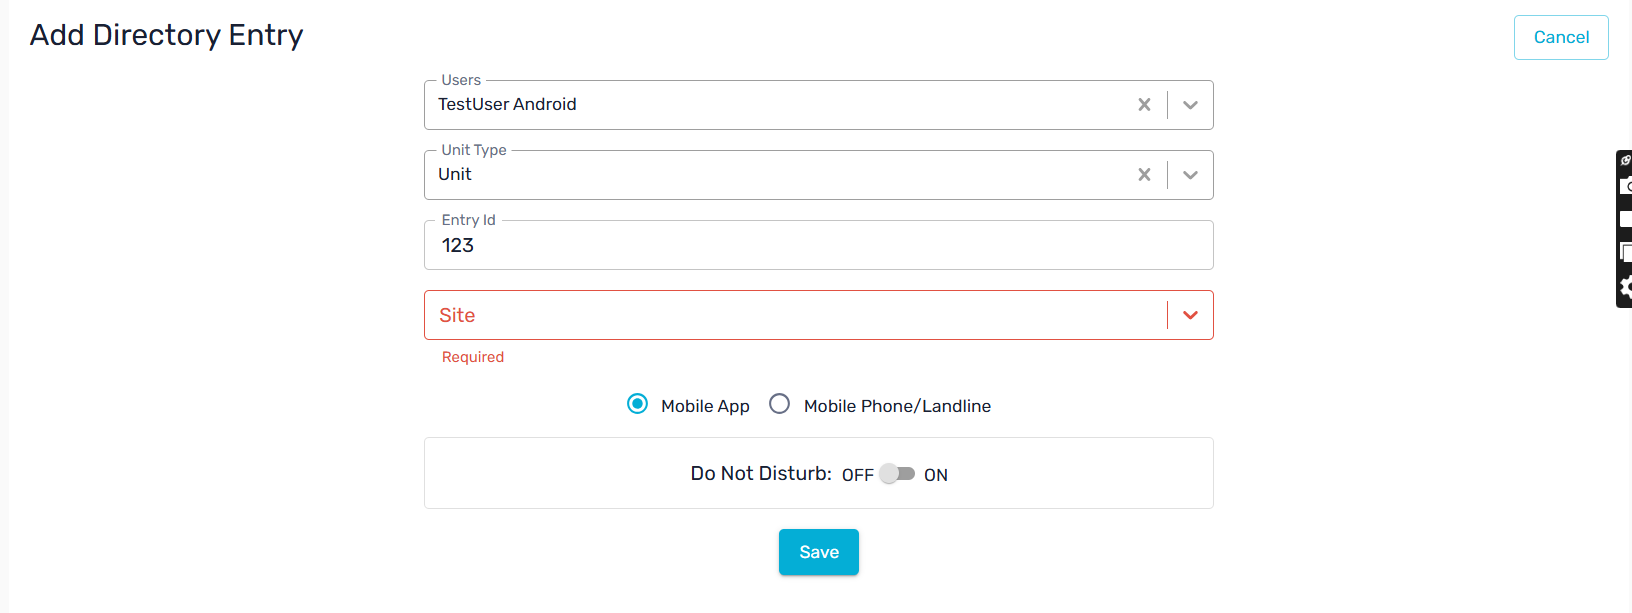Click the overlapping squares icon in side toolbar
Viewport: 1632px width, 613px height.
[1625, 251]
